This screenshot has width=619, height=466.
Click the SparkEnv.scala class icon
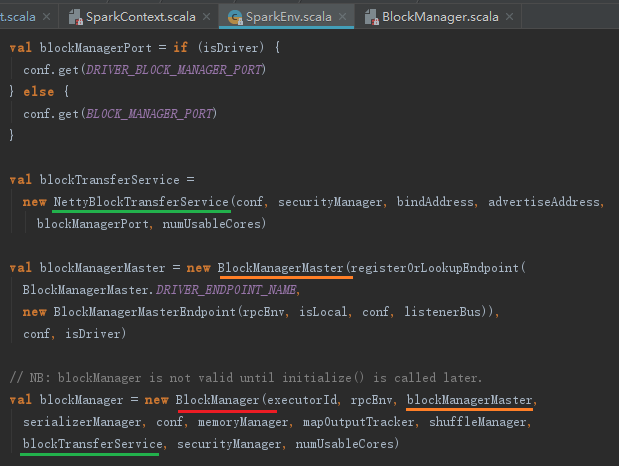235,17
